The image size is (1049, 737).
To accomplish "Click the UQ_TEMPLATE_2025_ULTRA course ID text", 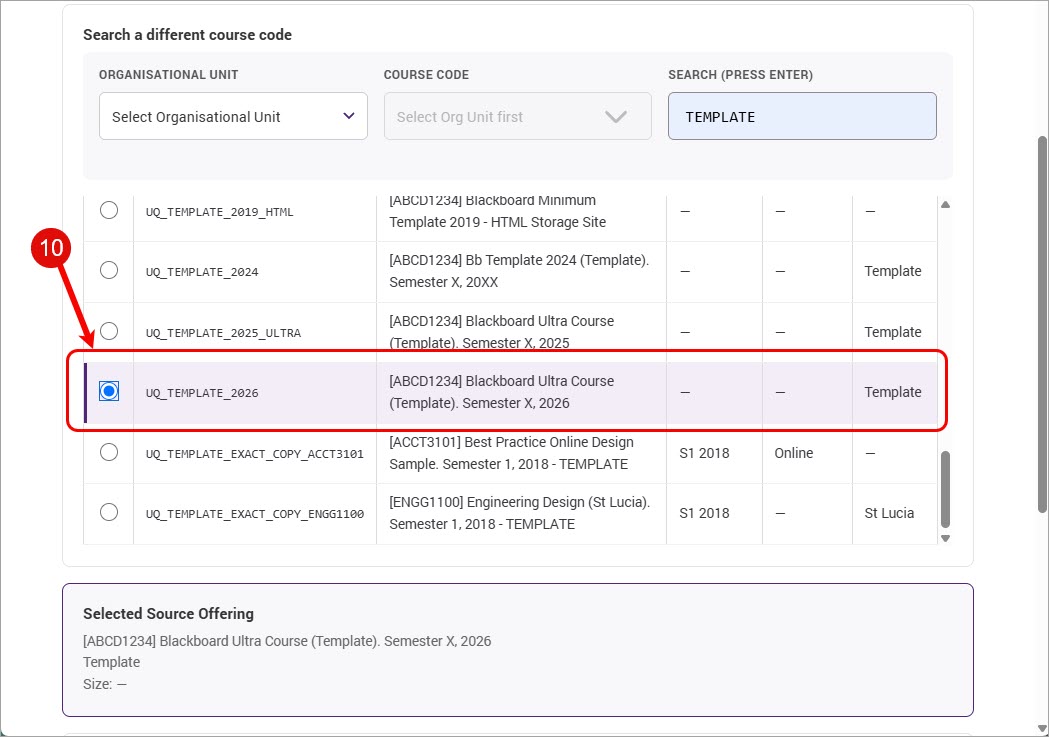I will pos(223,333).
